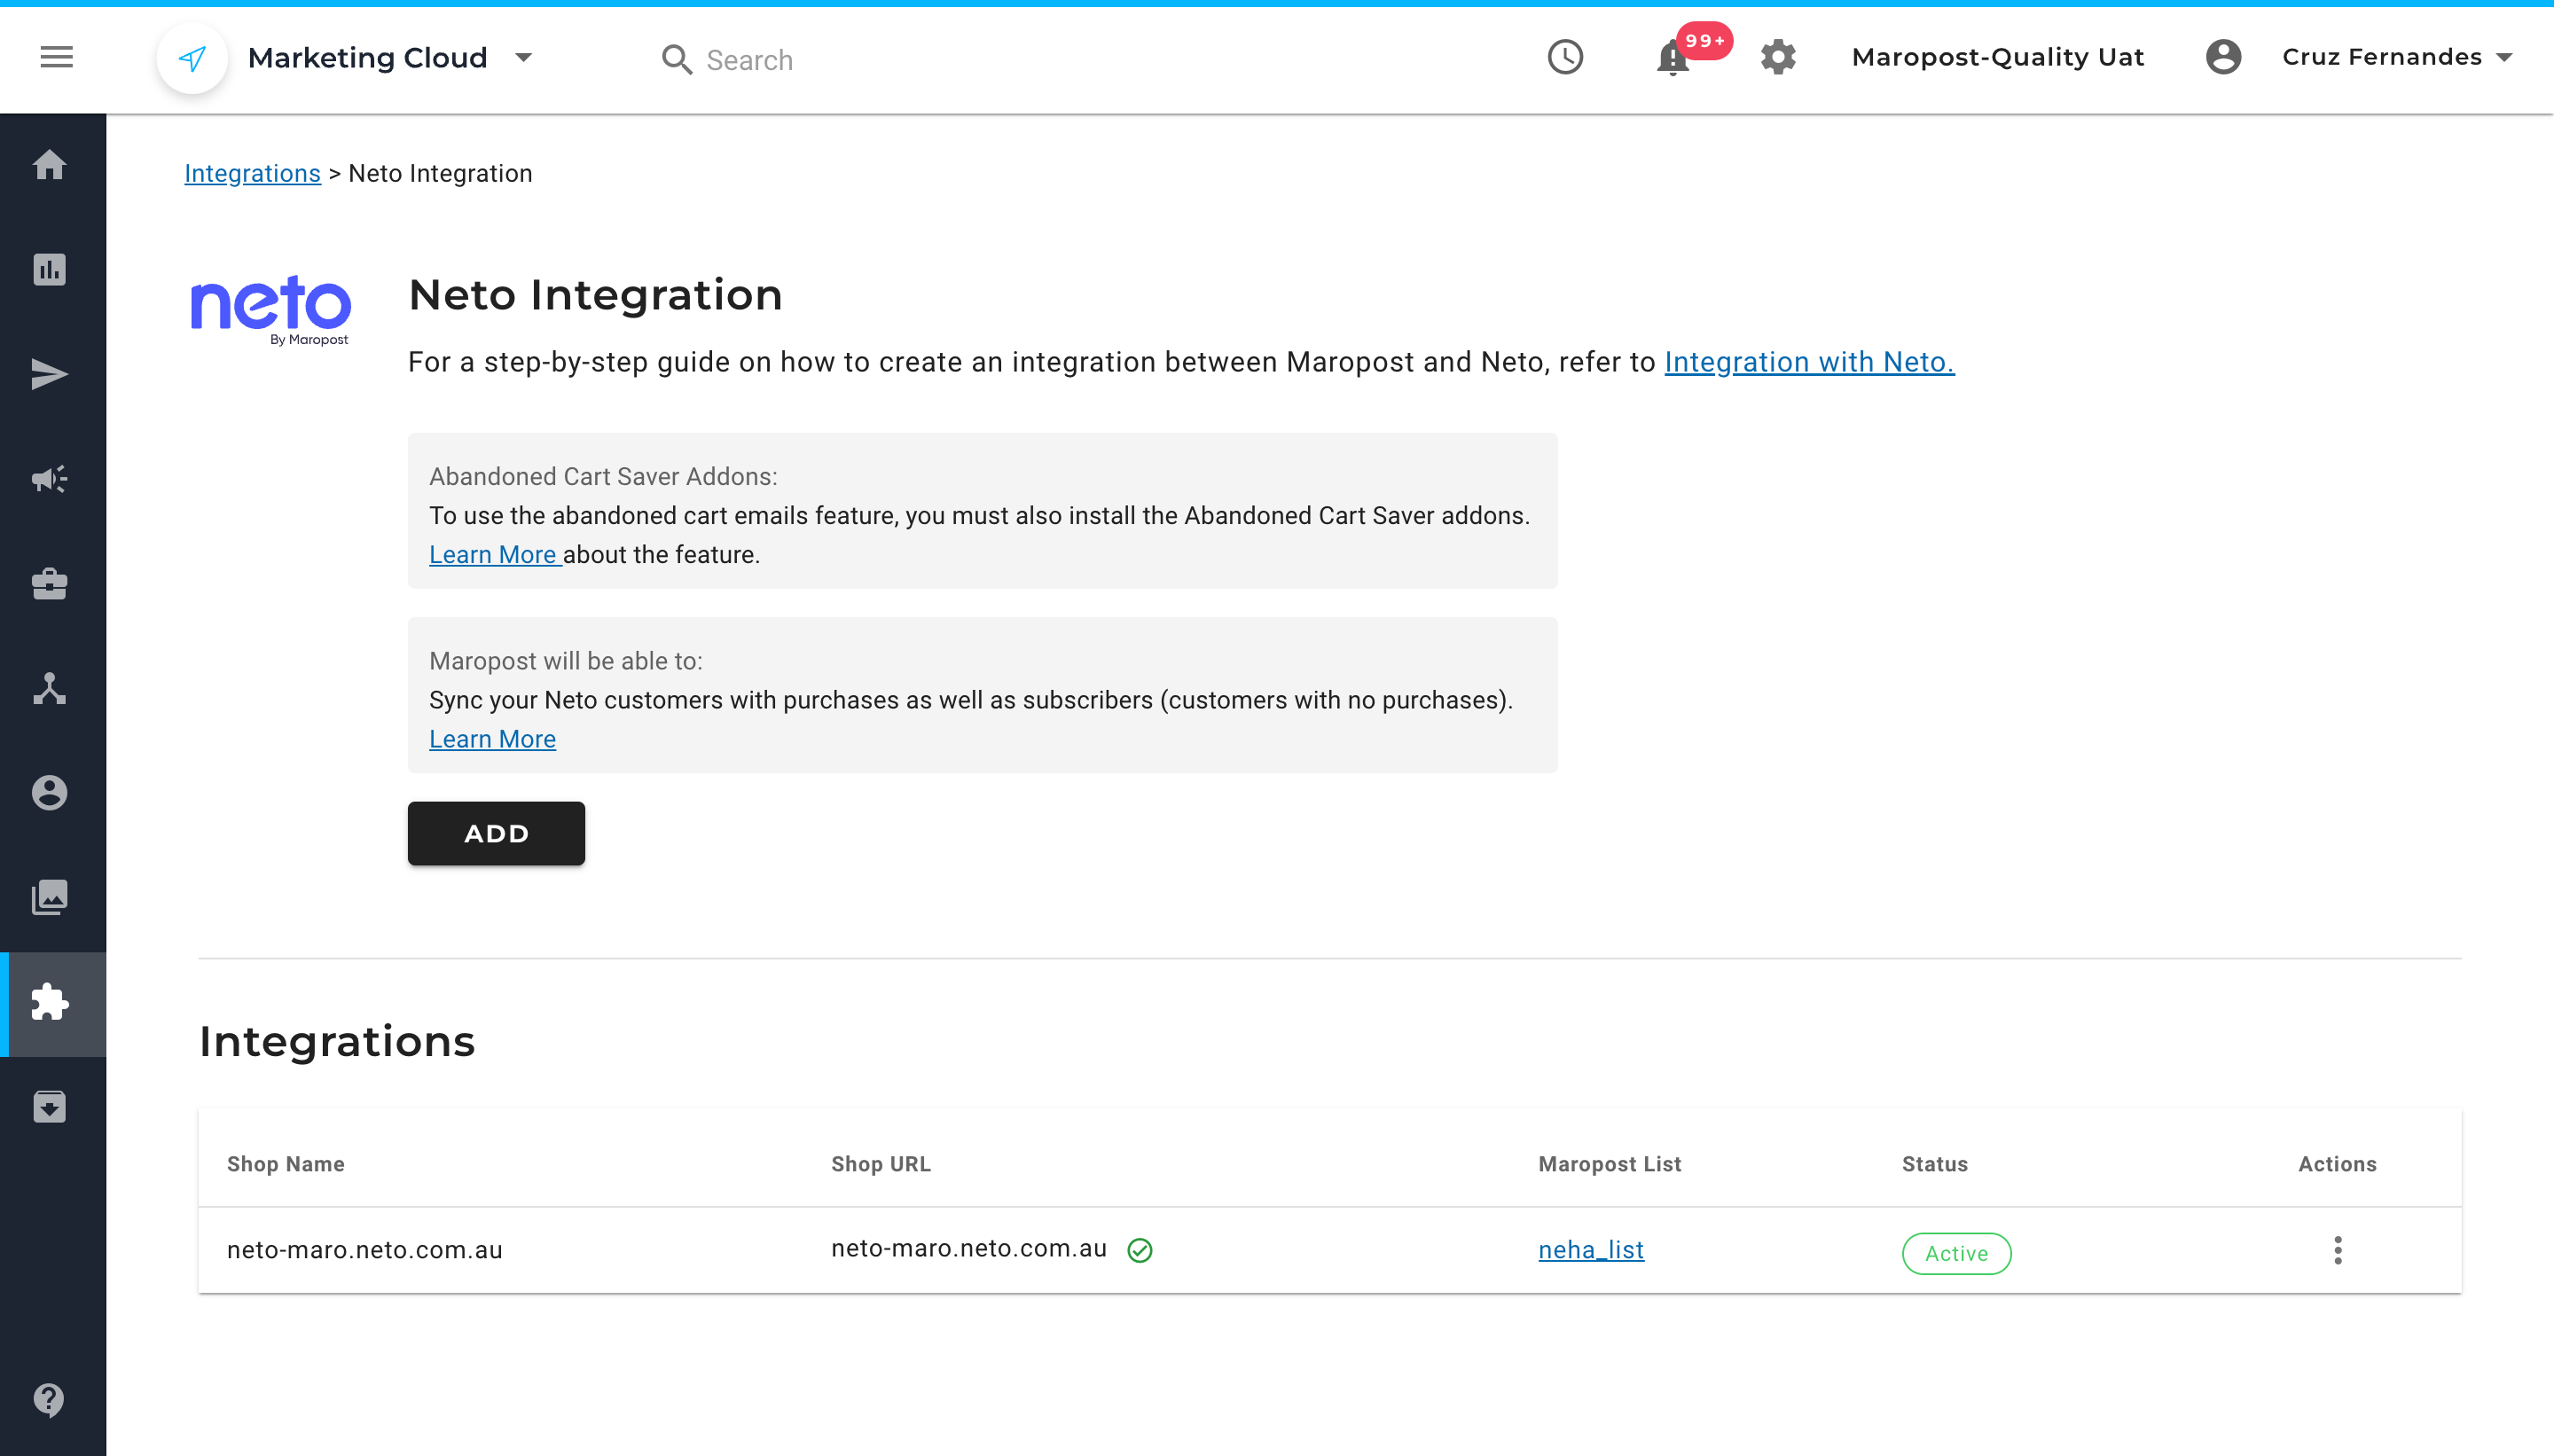Image resolution: width=2554 pixels, height=1456 pixels.
Task: Click the notifications bell with 99+ badge
Action: [x=1673, y=58]
